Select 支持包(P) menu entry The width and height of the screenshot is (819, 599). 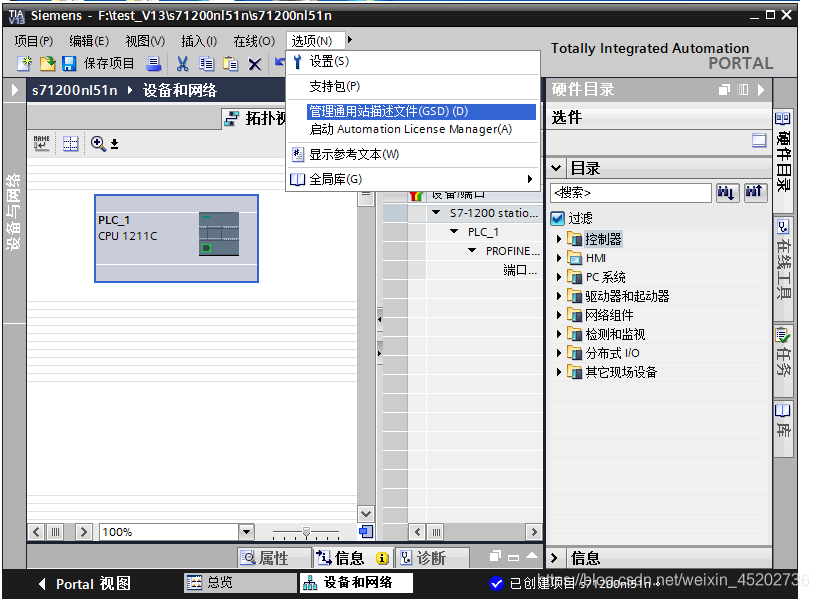pyautogui.click(x=413, y=86)
